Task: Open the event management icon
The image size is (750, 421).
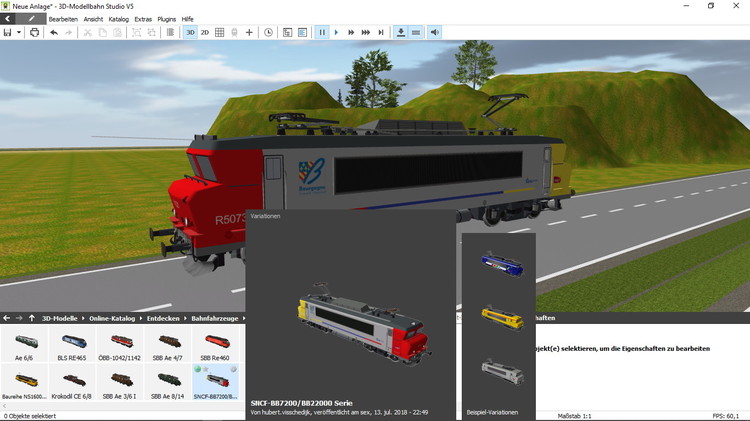Action: pyautogui.click(x=287, y=33)
